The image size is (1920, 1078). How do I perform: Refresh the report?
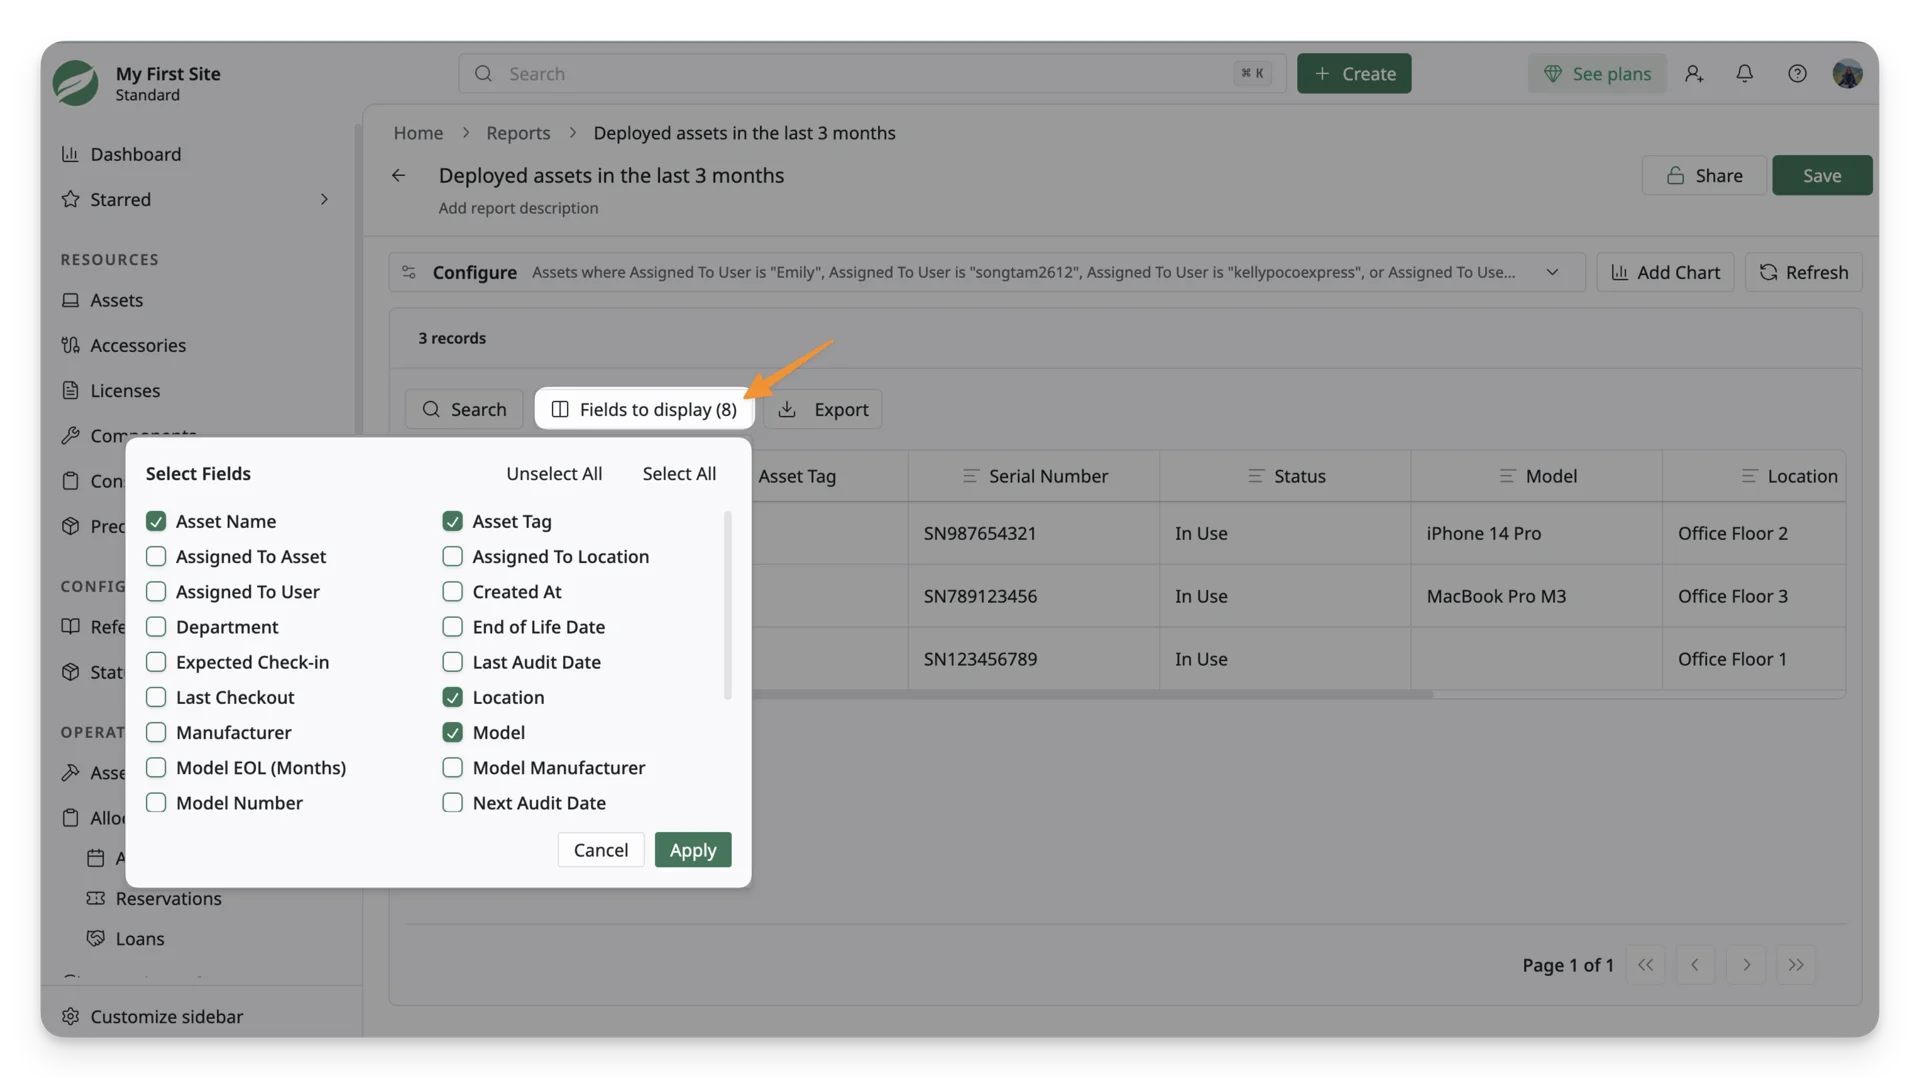1803,272
